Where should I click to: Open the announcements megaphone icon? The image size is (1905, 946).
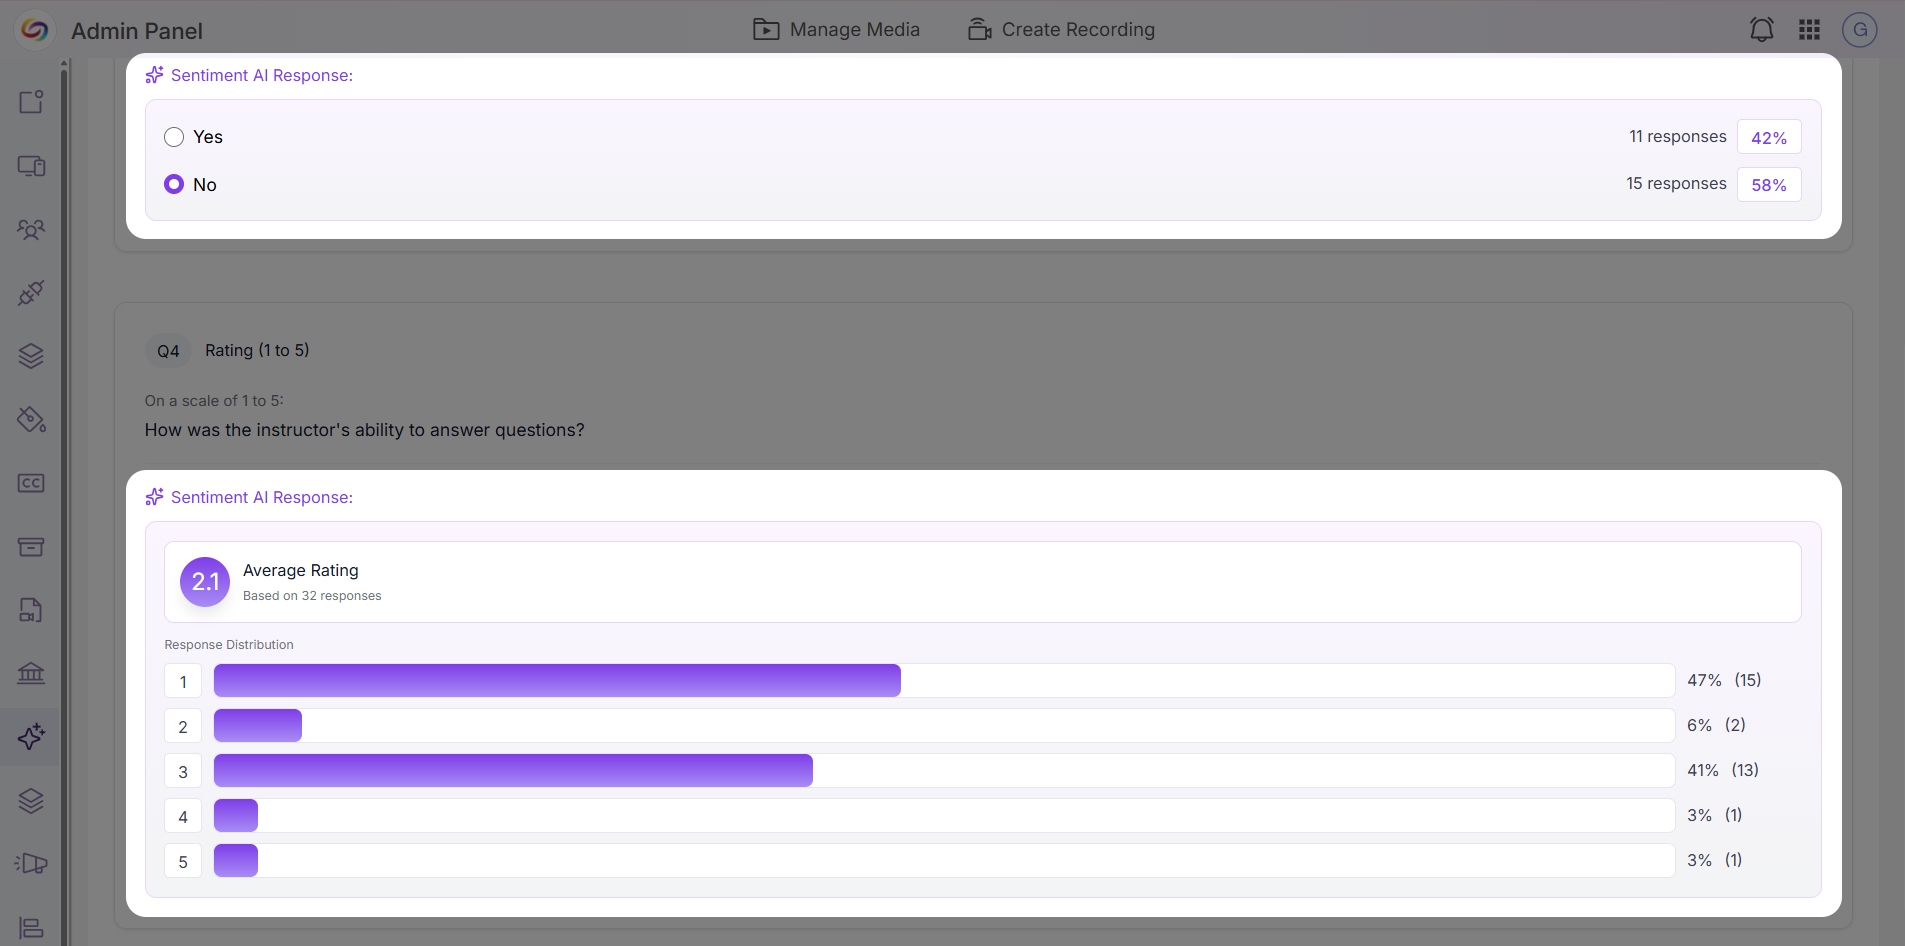(31, 863)
